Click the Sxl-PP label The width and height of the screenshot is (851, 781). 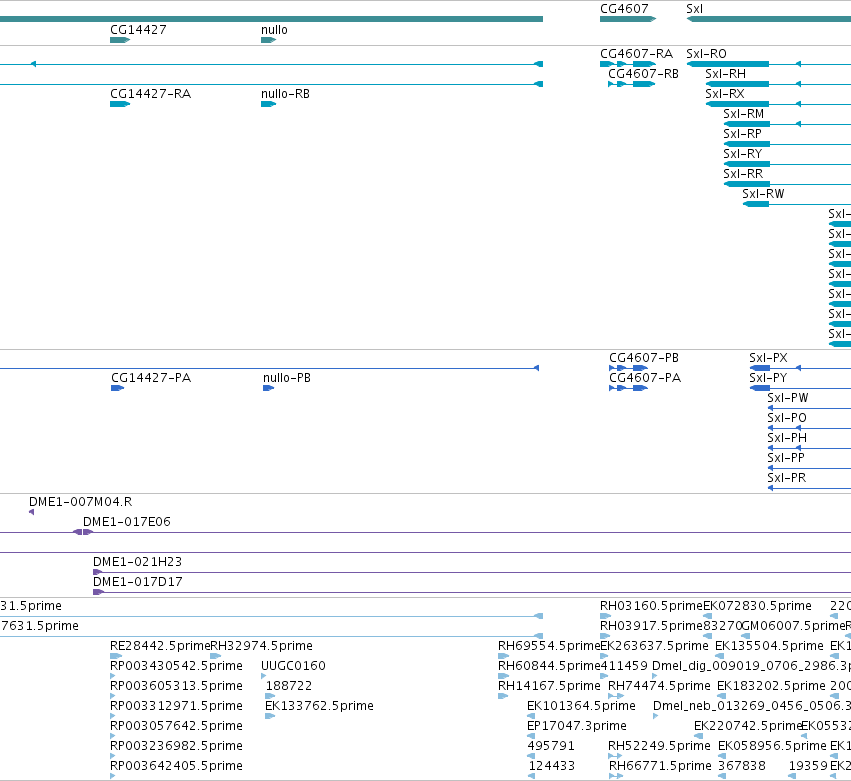click(785, 458)
